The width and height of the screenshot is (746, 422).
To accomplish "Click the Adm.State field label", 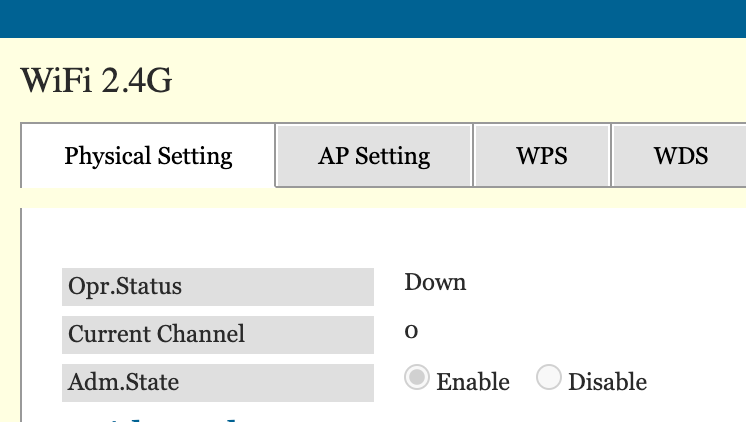I will pyautogui.click(x=124, y=382).
